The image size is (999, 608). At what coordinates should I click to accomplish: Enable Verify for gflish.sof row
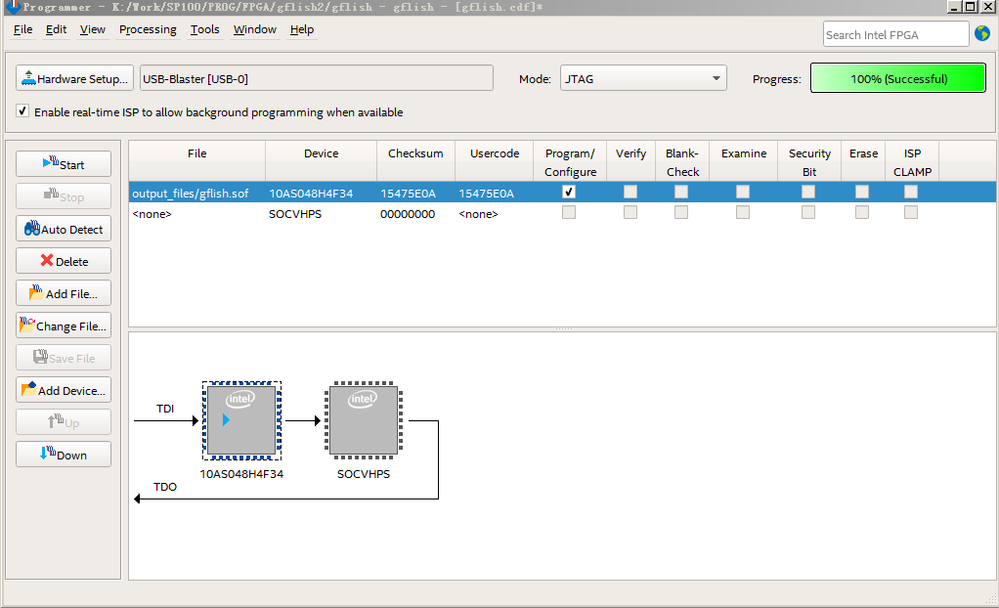tap(630, 192)
